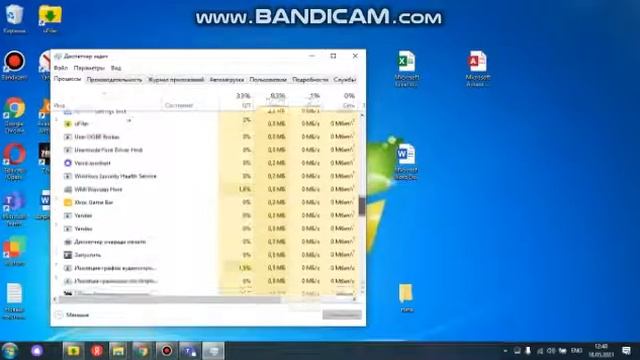Click the vertical scrollbar up arrow
Image resolution: width=640 pixels, height=360 pixels.
coord(362,116)
